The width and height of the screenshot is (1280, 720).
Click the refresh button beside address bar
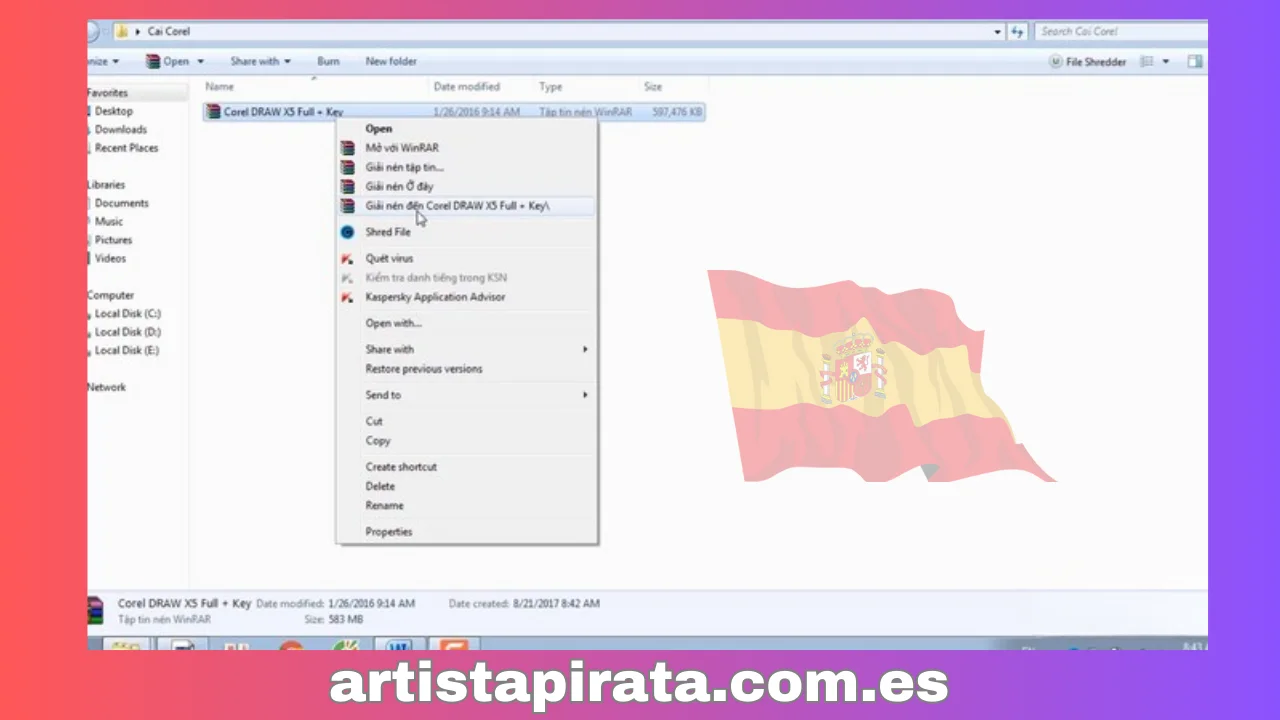[x=1018, y=31]
